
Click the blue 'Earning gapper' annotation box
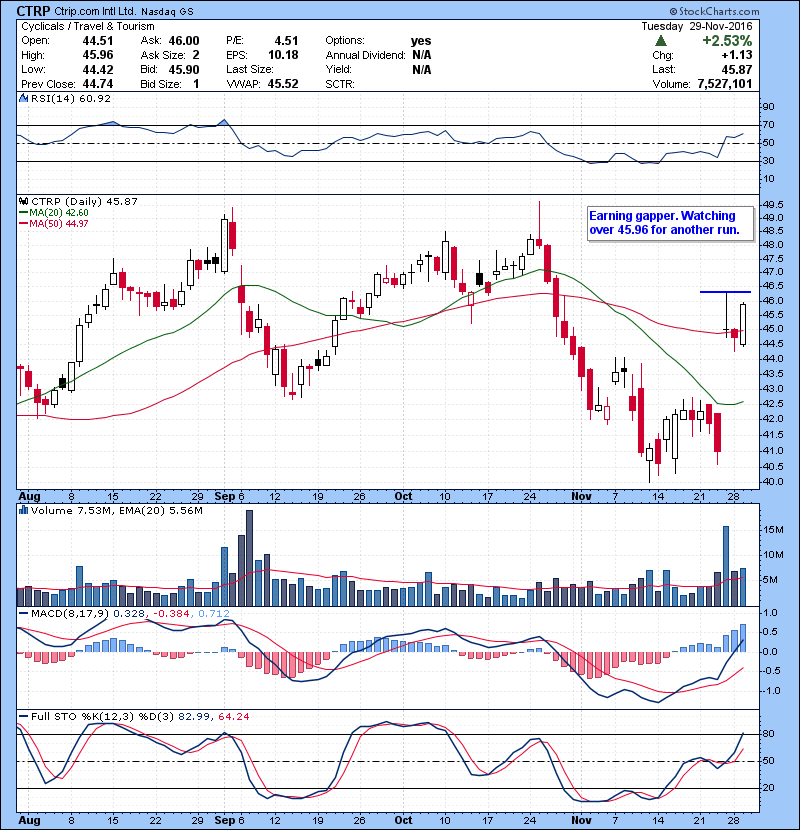[670, 223]
